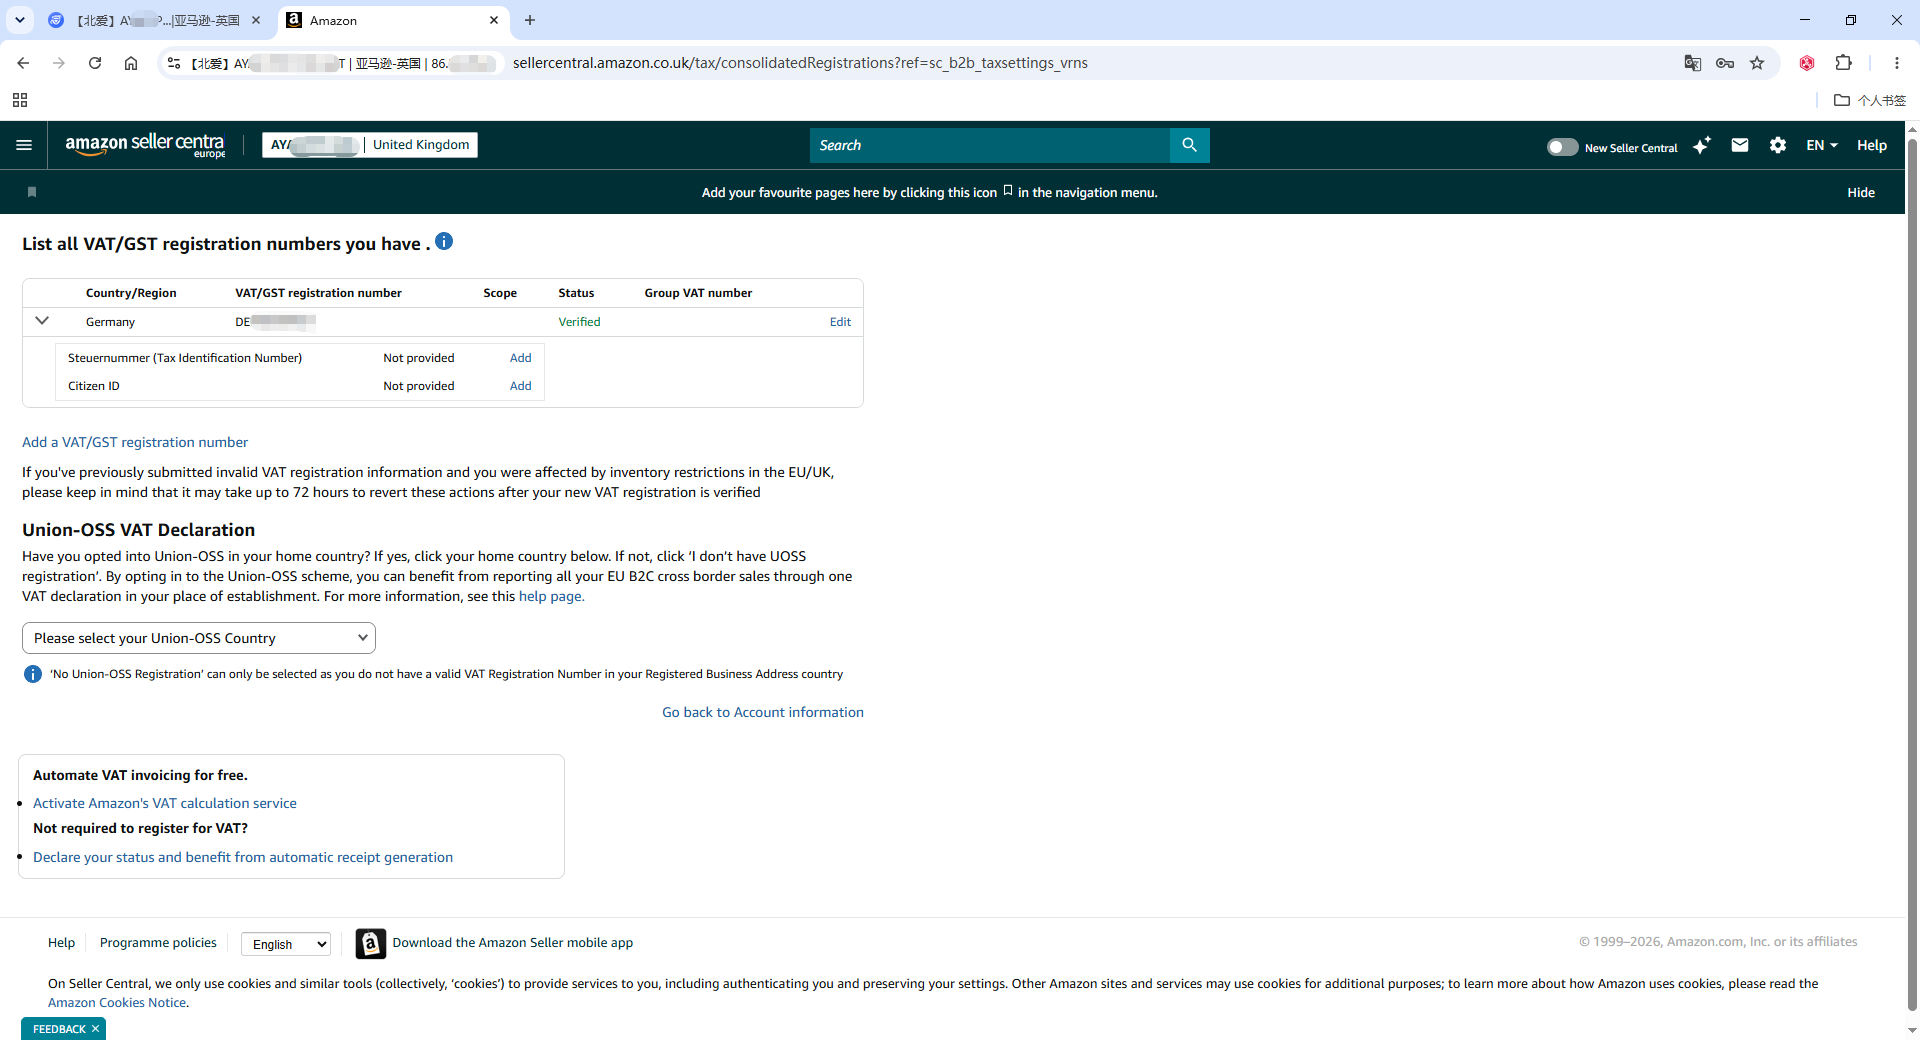Screen dimensions: 1920x1040
Task: Open the tab search chevron in Chrome
Action: pyautogui.click(x=19, y=20)
